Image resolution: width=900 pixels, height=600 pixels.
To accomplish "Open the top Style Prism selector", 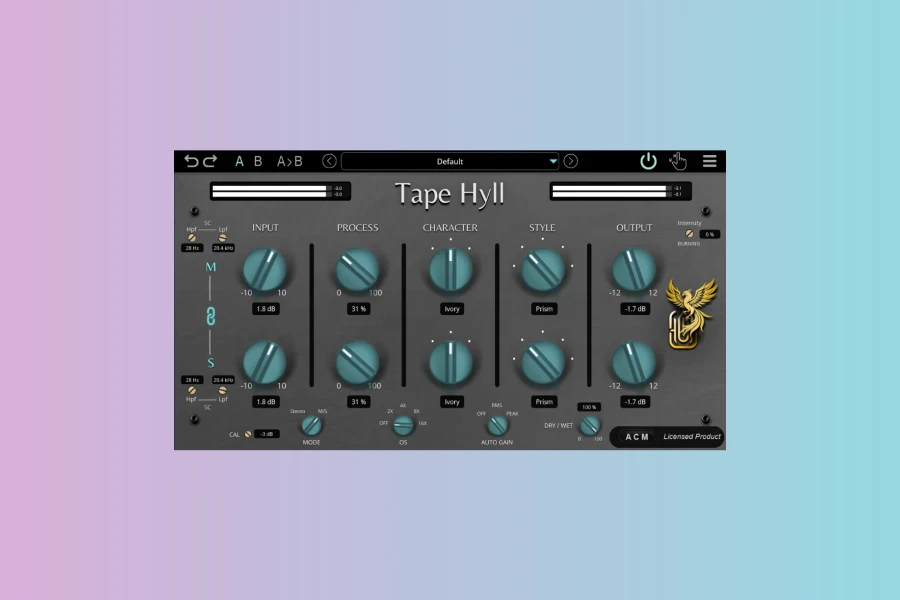I will pyautogui.click(x=544, y=309).
